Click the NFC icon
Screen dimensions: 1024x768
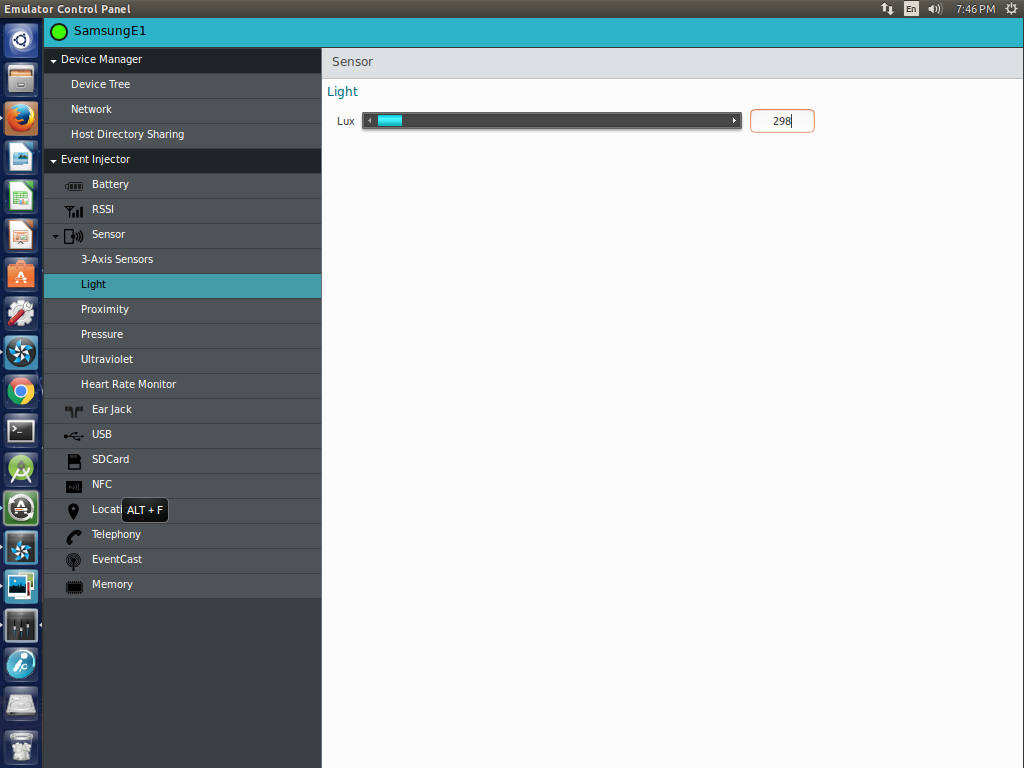[74, 485]
